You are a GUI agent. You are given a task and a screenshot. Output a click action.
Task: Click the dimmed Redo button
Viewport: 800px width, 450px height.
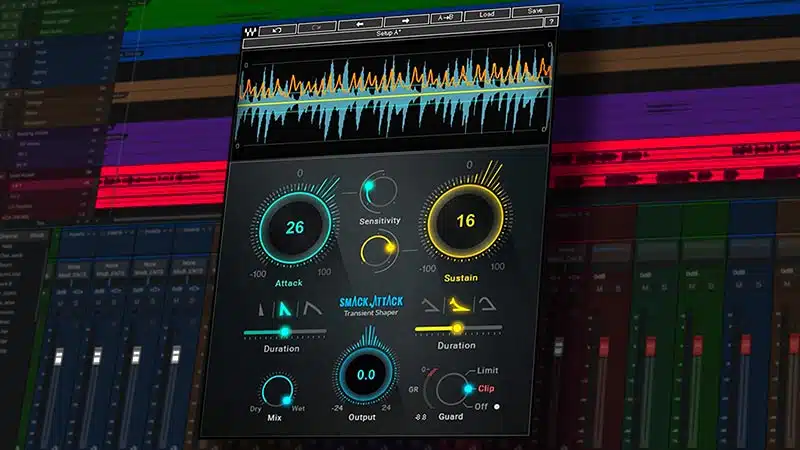point(316,28)
